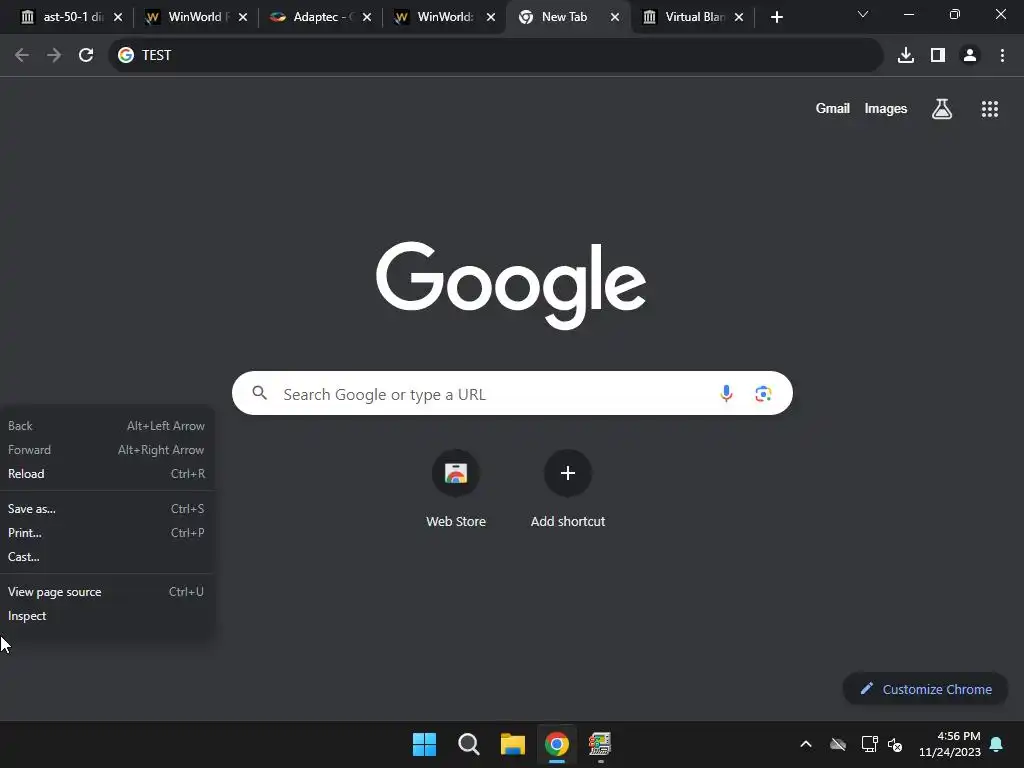Click the Customize Chrome button

925,689
